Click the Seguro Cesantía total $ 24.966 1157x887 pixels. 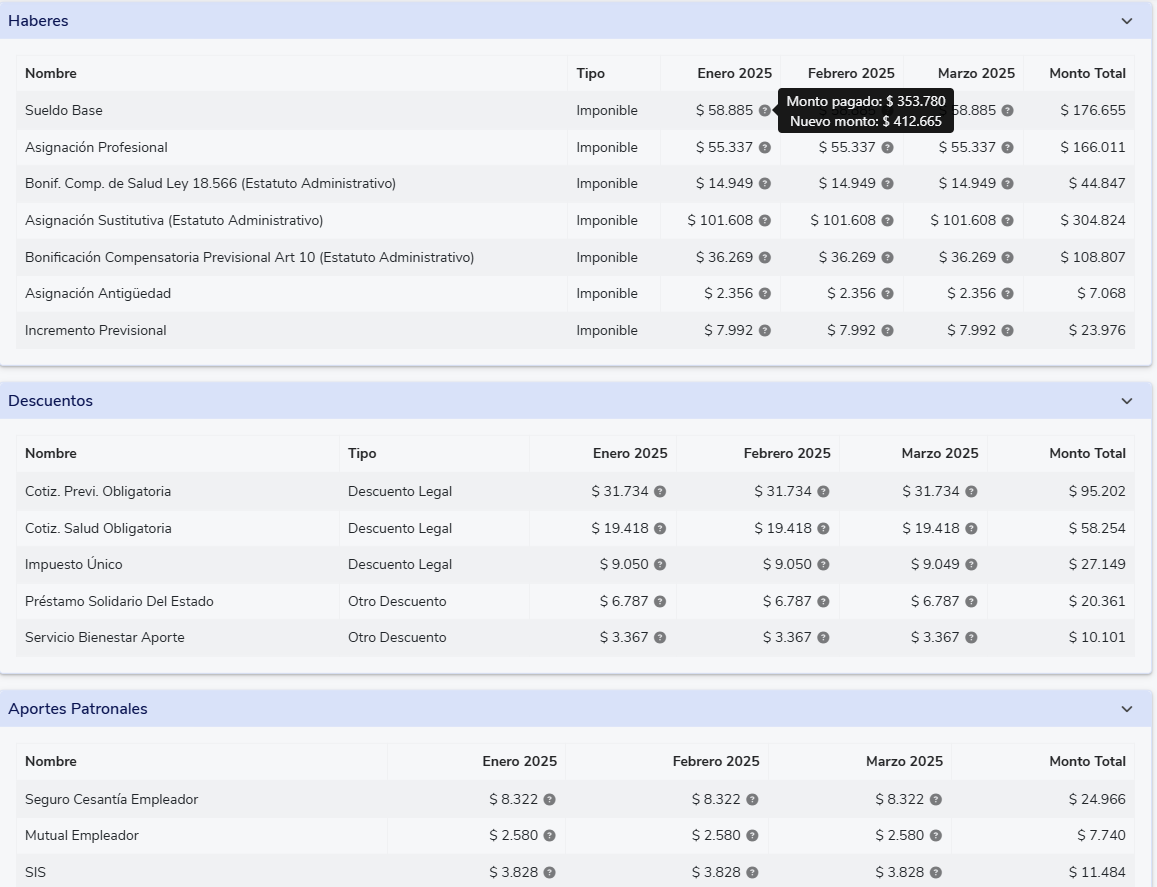tap(1097, 799)
